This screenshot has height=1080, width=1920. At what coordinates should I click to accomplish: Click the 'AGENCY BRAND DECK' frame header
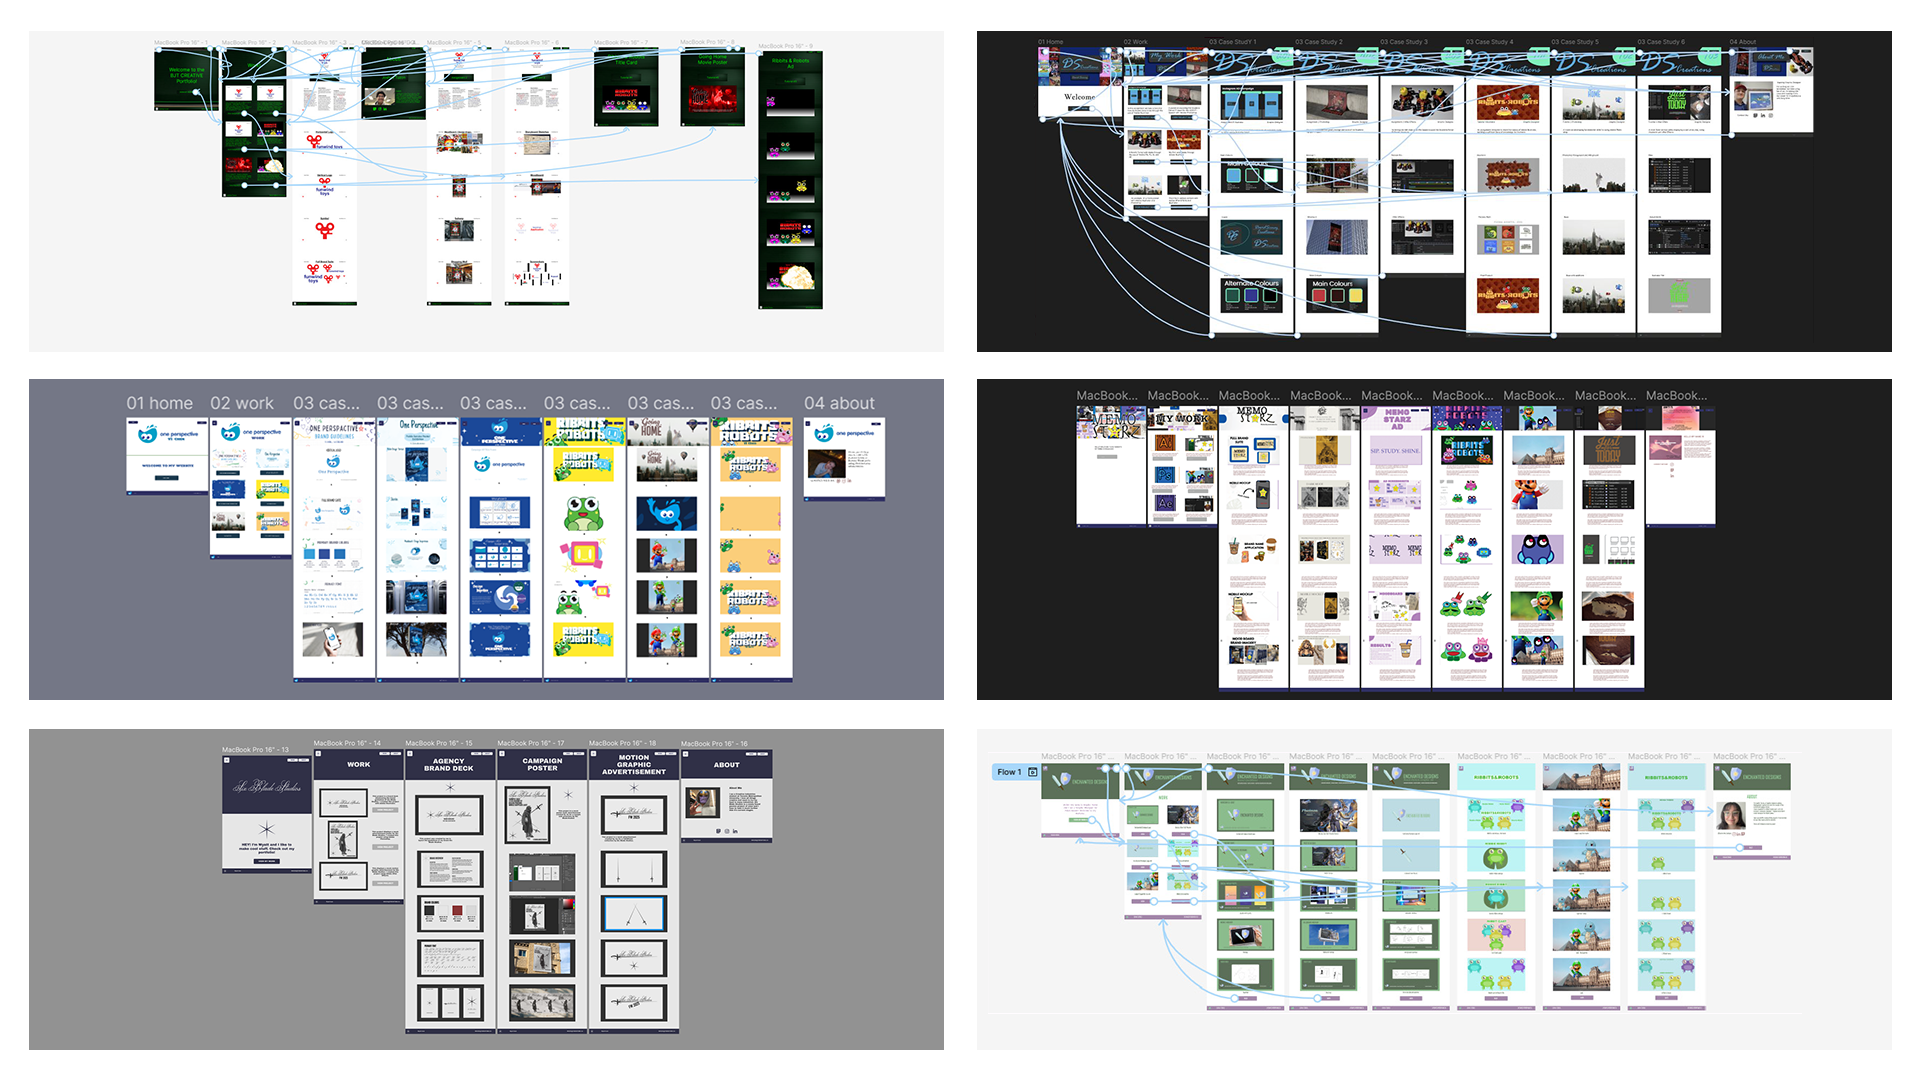click(x=449, y=765)
